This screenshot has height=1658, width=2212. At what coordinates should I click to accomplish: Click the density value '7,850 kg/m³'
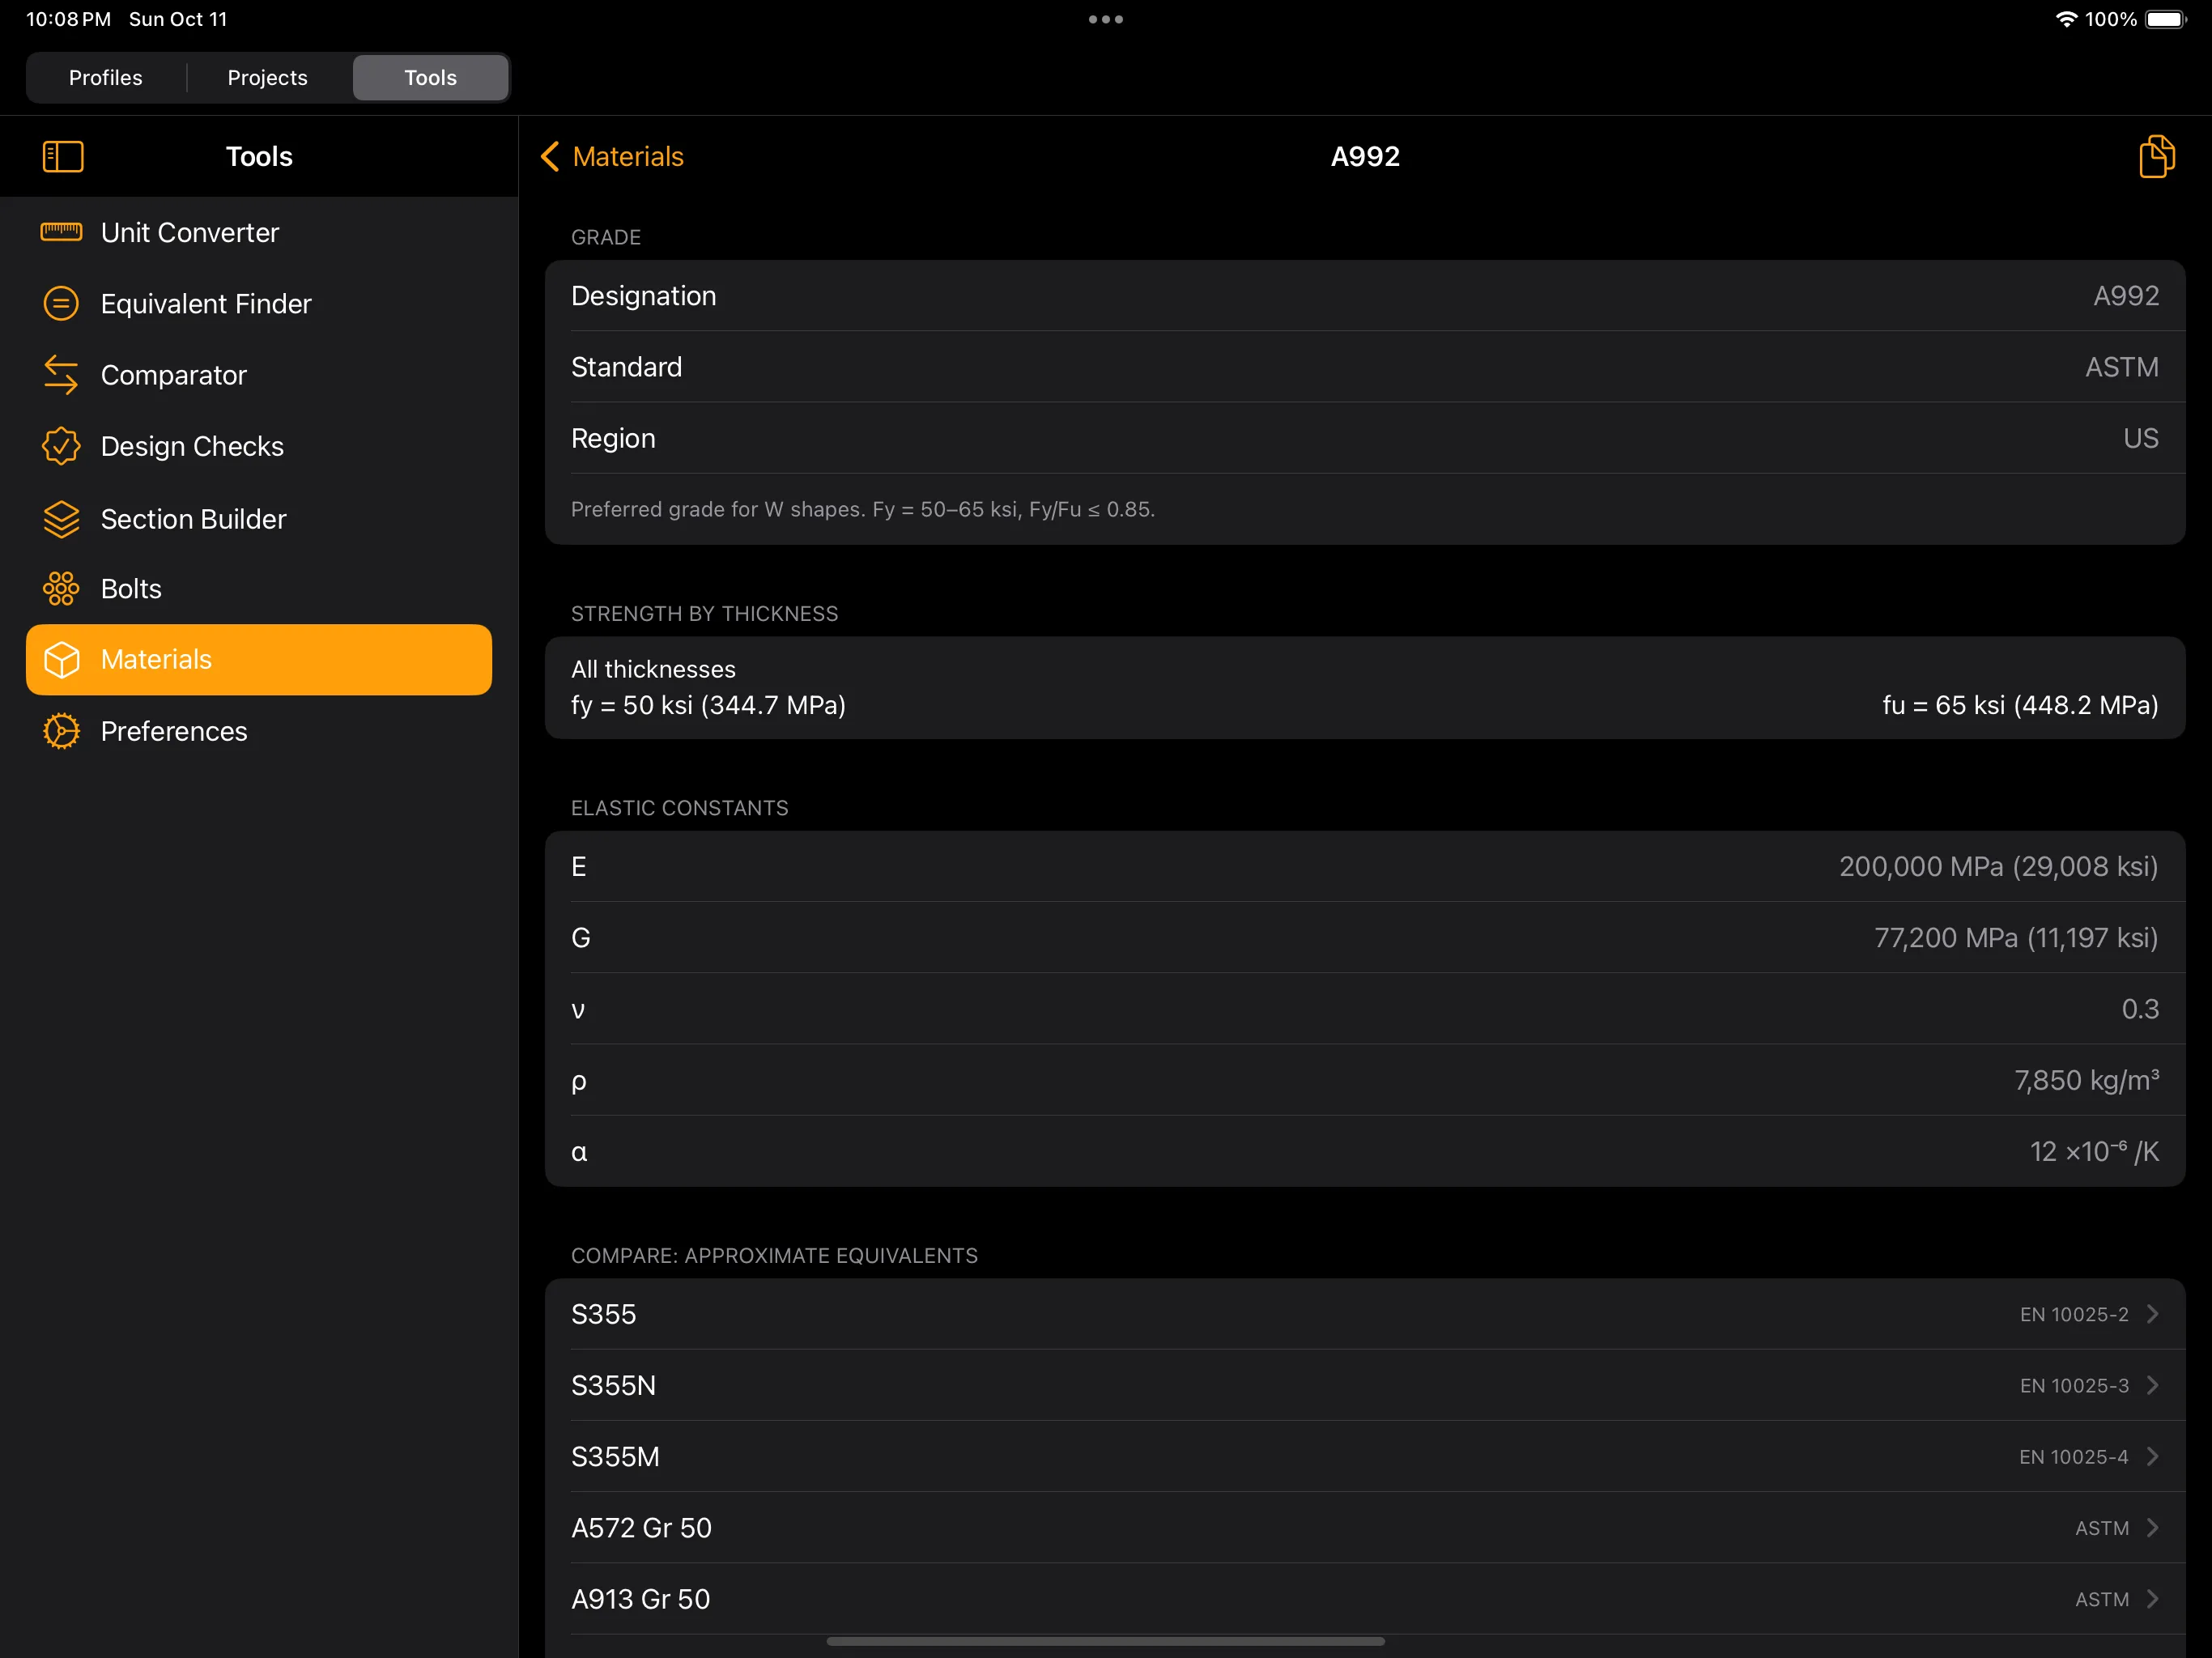(2086, 1080)
